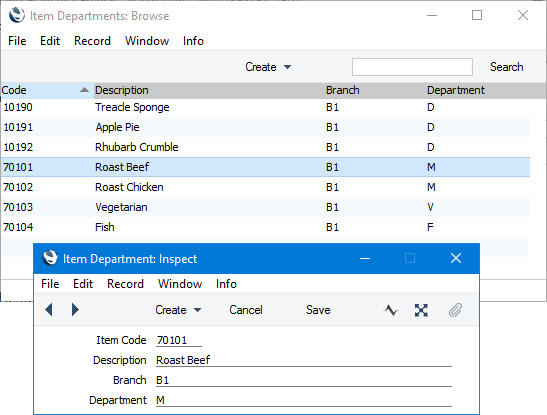Image resolution: width=547 pixels, height=415 pixels.
Task: Select the Roast Chicken row
Action: point(265,187)
